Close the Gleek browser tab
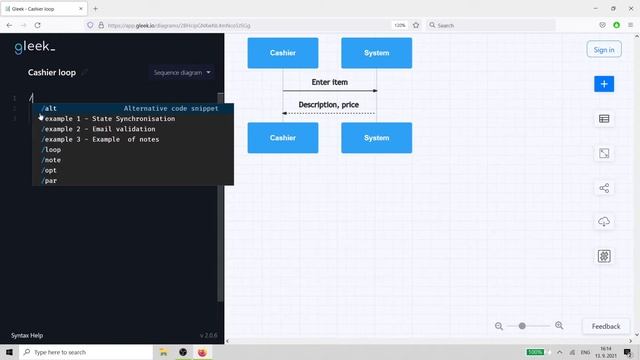Viewport: 640px width, 360px height. [80, 9]
